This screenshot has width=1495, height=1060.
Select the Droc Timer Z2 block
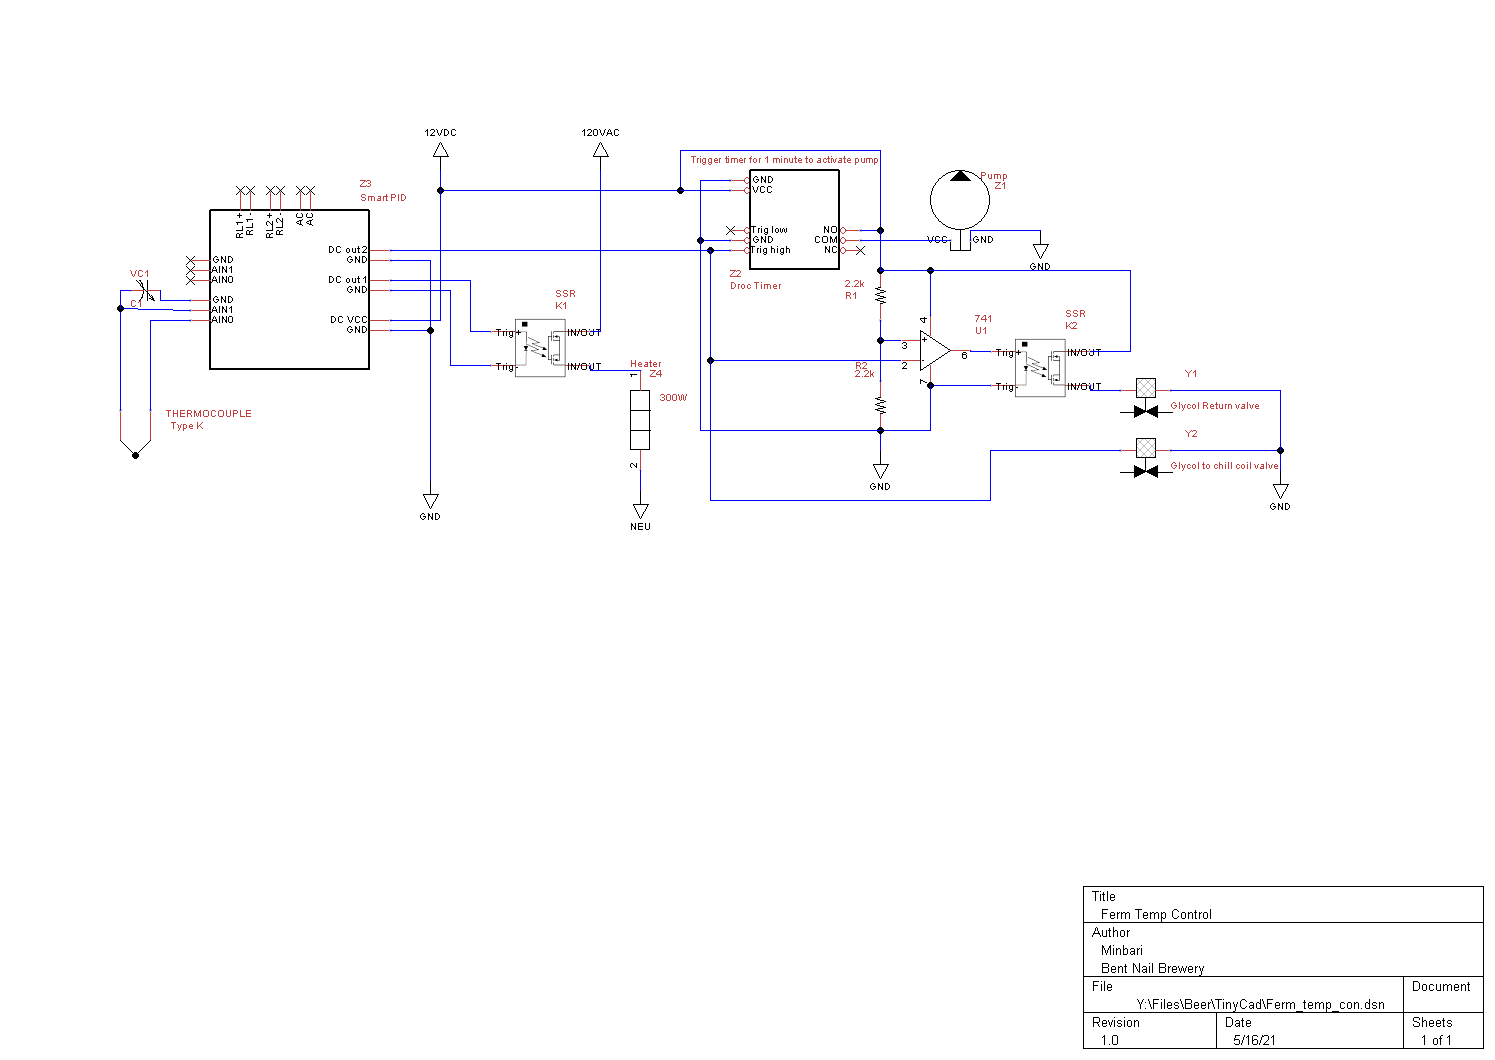(794, 220)
